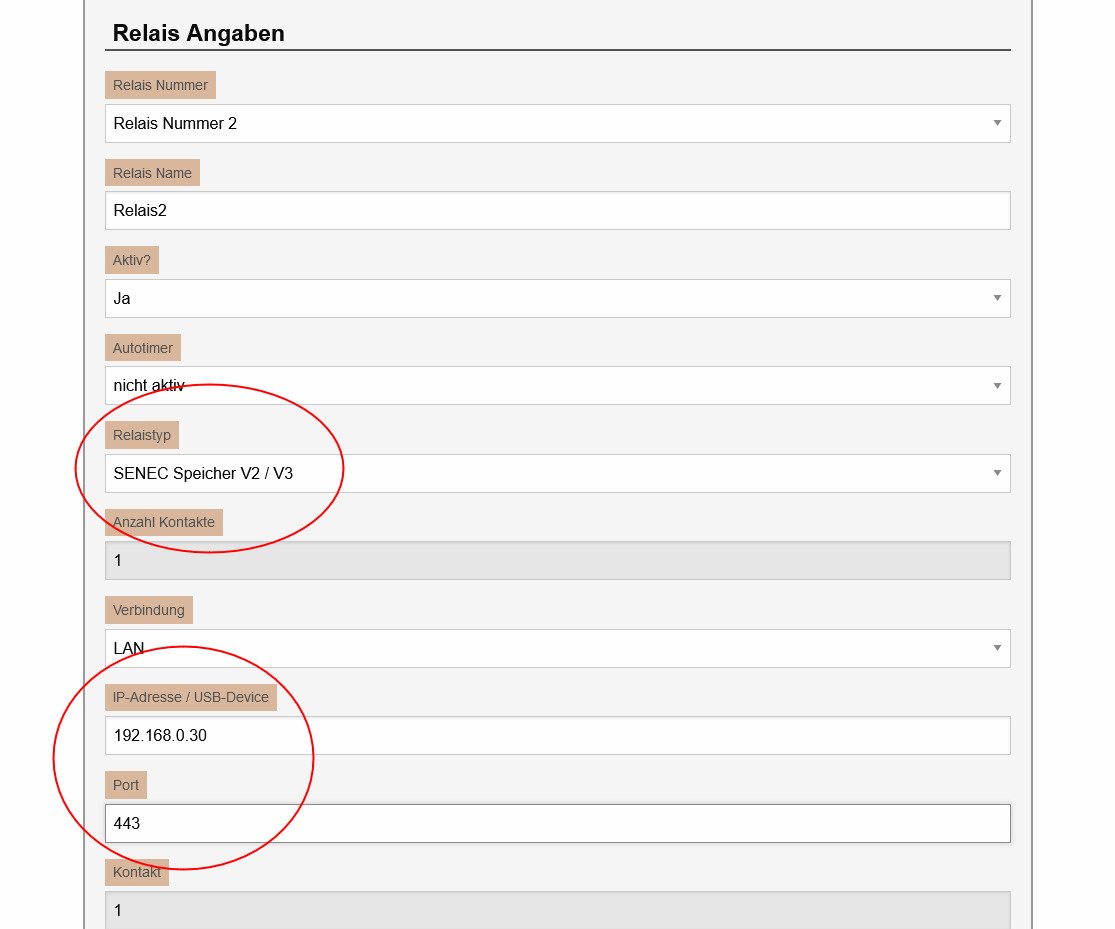Click the greyed-out Anzahl Kontakte field
The image size is (1115, 929).
[x=557, y=561]
